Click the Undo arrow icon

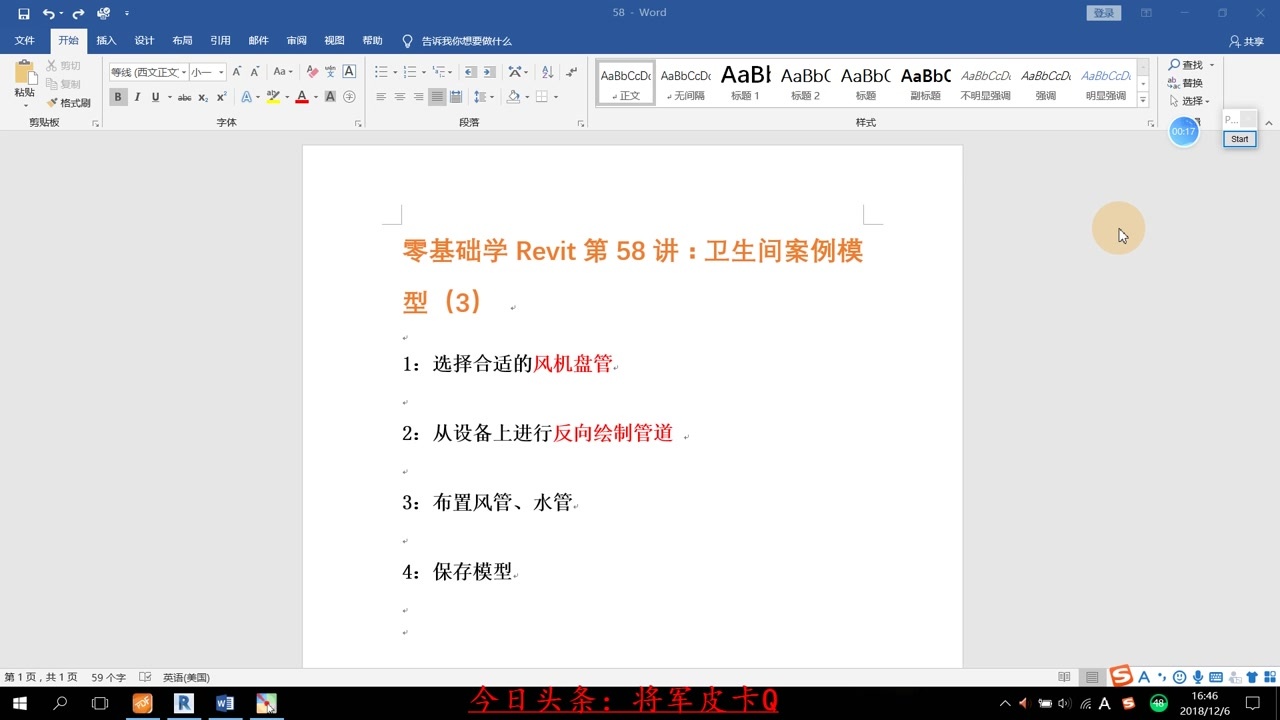[x=48, y=14]
